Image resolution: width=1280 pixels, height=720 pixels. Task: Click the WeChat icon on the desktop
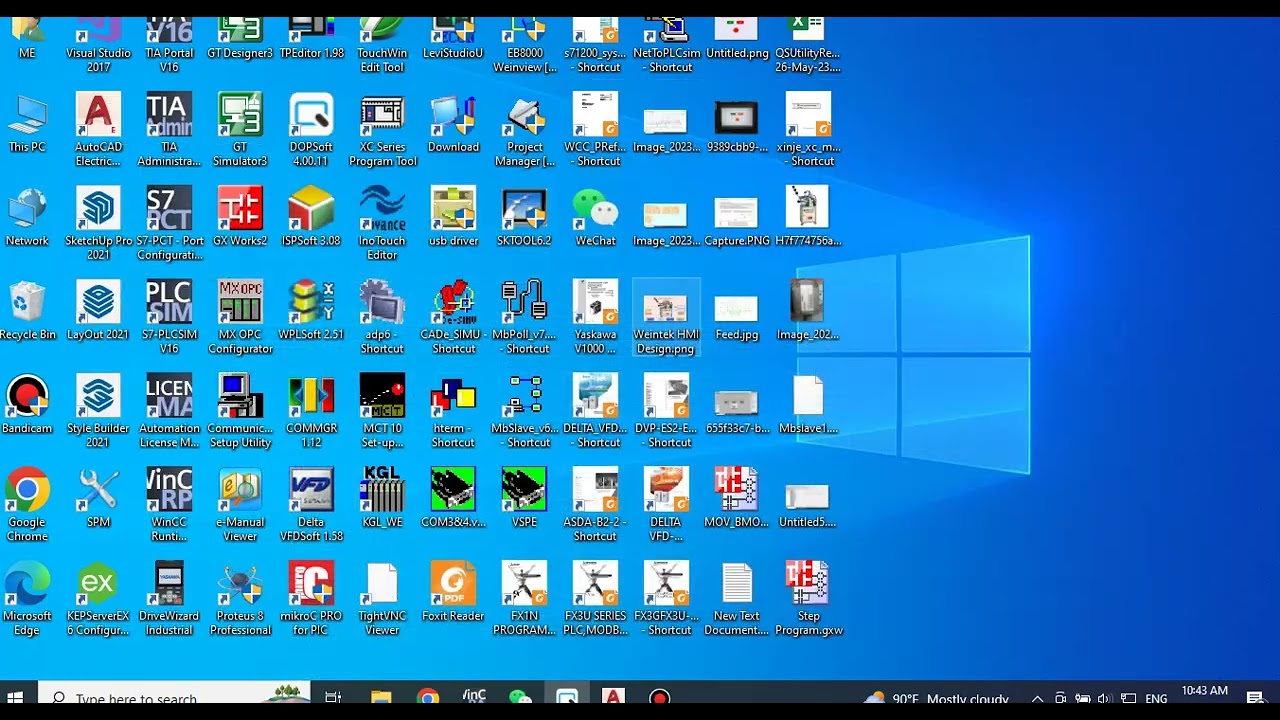point(595,217)
